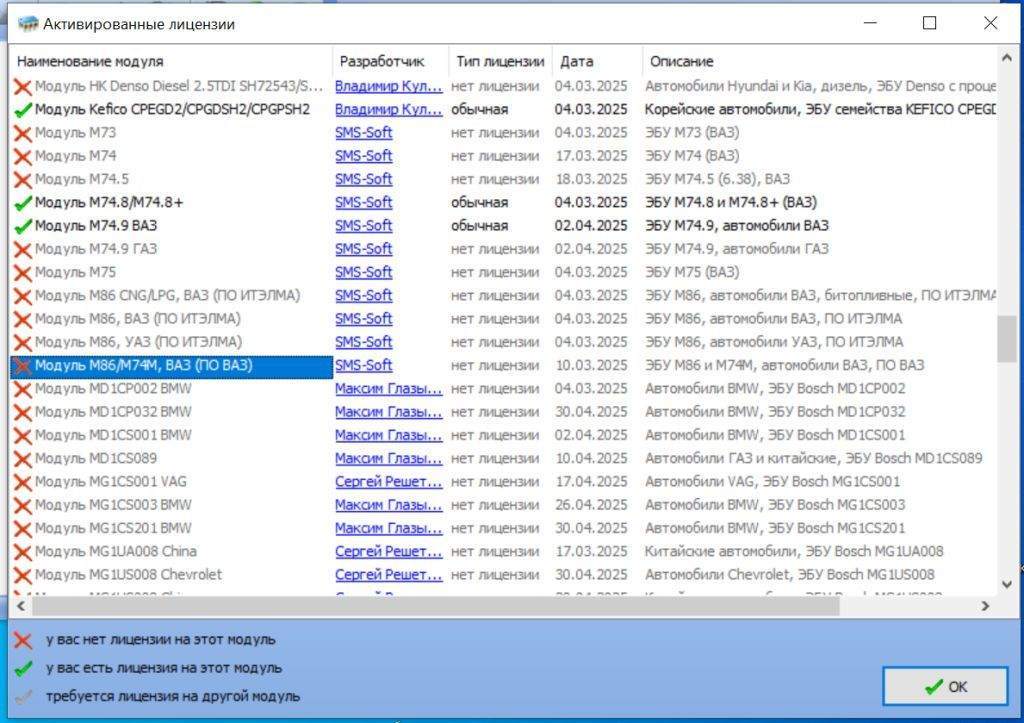Click the green check icon of Модуль M74.8/M74.8+
This screenshot has height=723, width=1024.
[23, 203]
